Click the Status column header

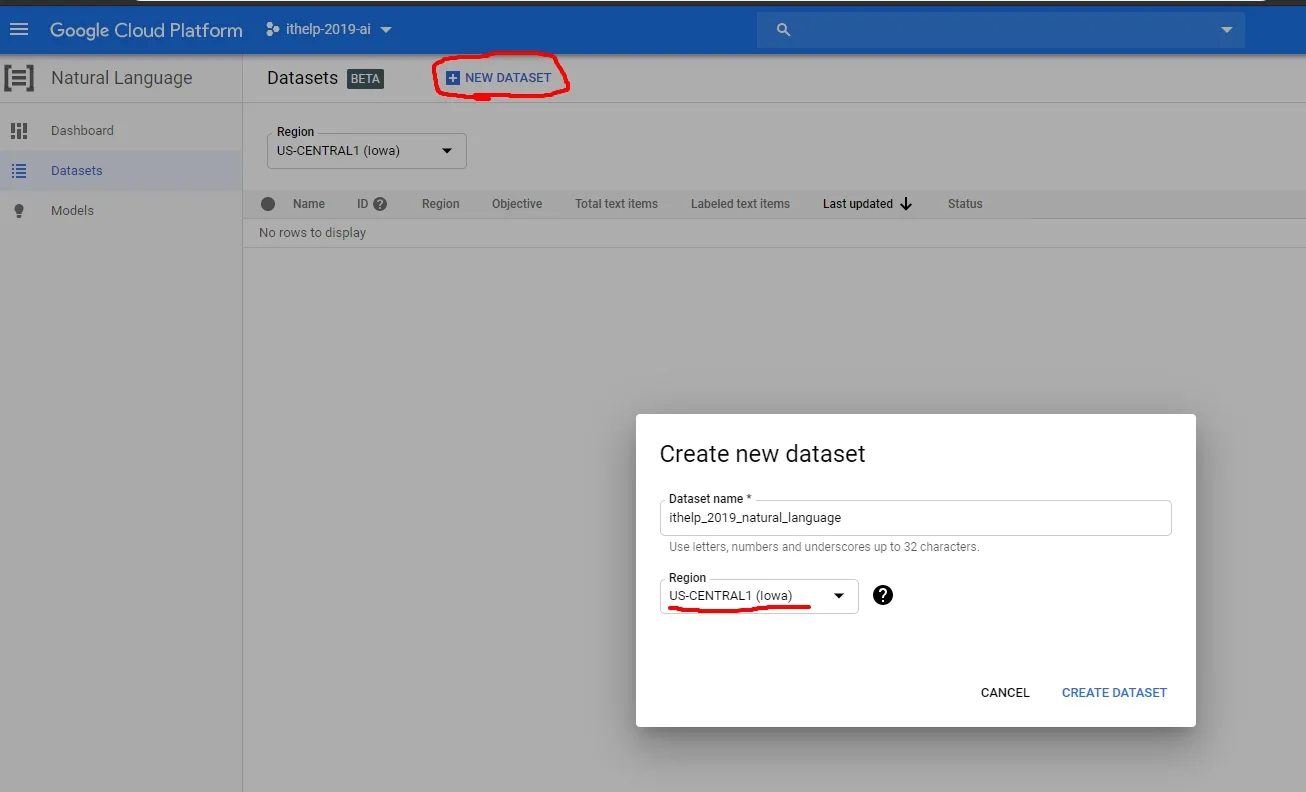pyautogui.click(x=965, y=204)
